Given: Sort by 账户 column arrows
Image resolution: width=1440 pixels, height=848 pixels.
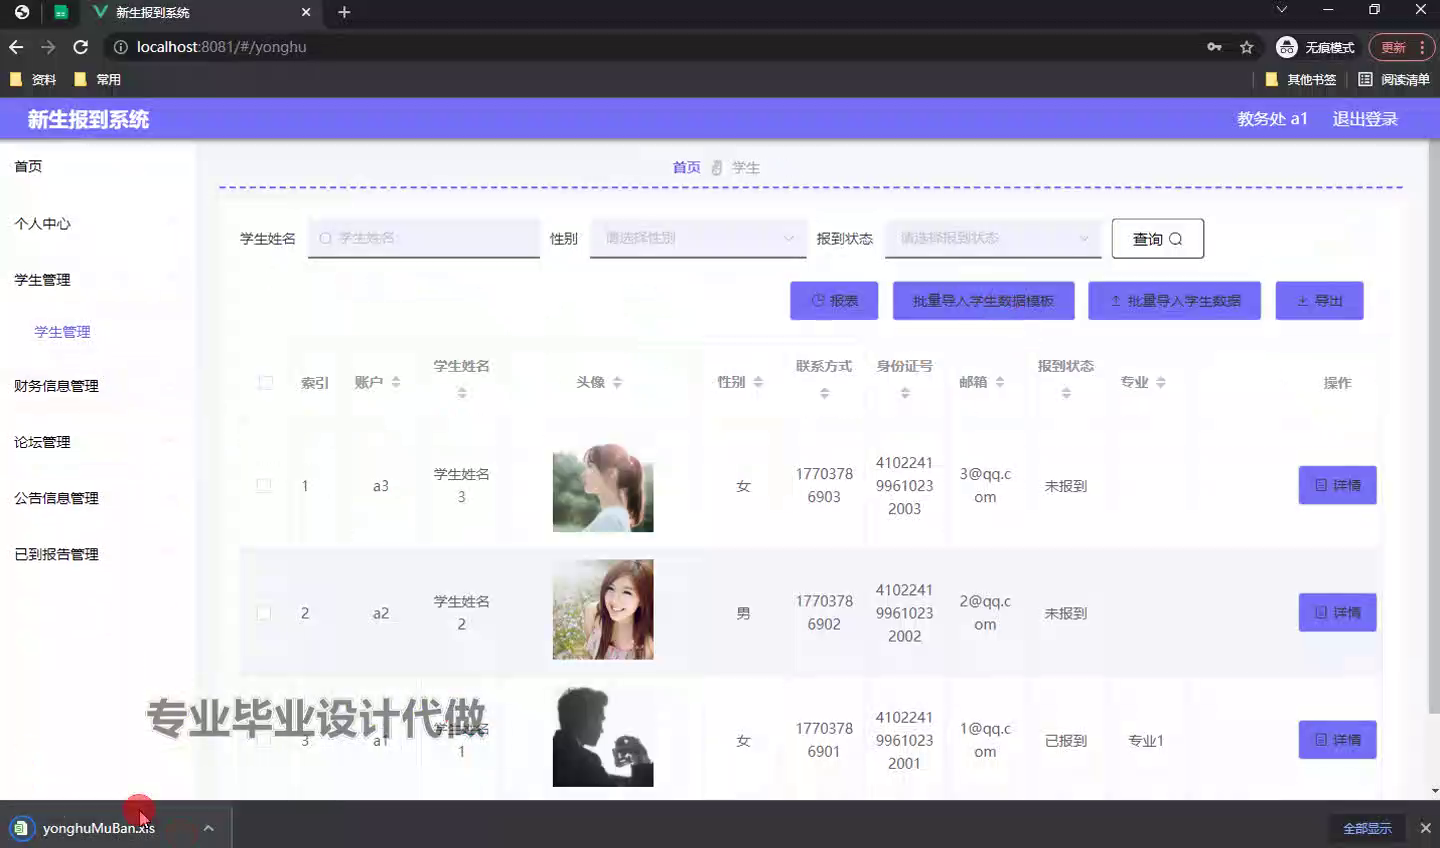Looking at the screenshot, I should point(396,382).
